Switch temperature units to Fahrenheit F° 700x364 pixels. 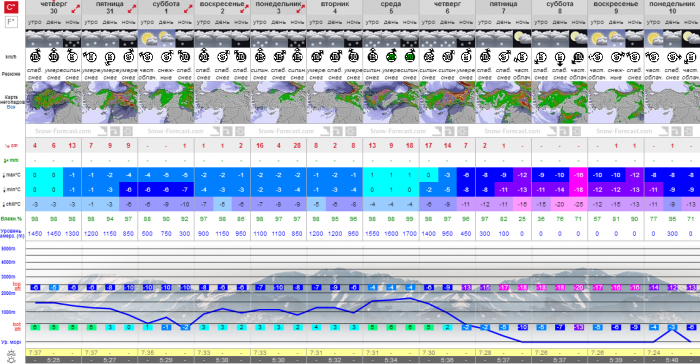(x=11, y=21)
